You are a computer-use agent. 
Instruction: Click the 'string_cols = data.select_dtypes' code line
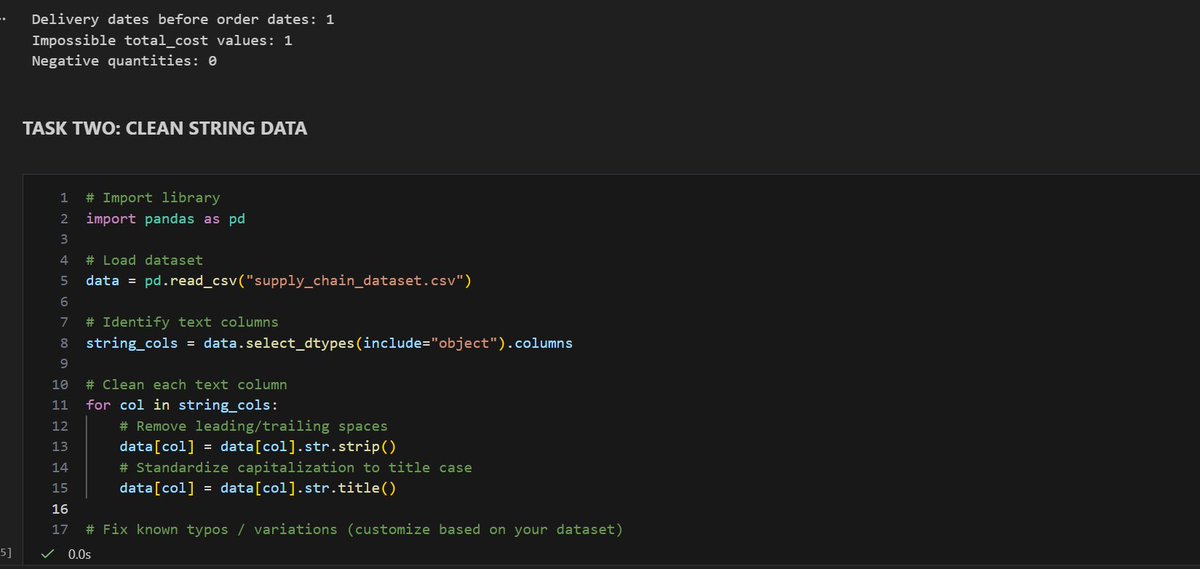(330, 343)
